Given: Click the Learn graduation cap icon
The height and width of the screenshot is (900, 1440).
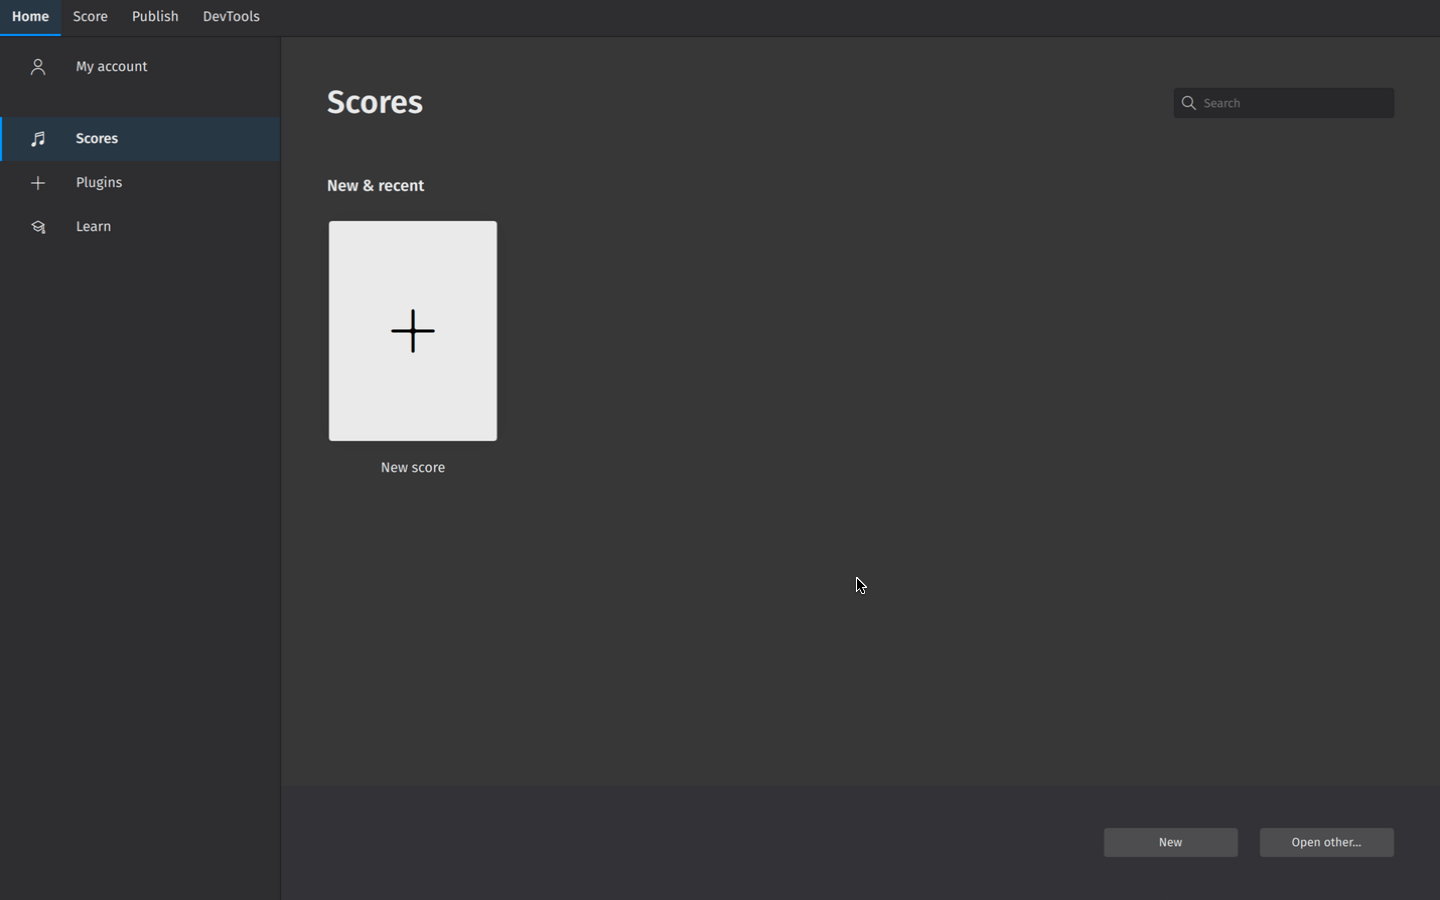Looking at the screenshot, I should click(38, 227).
